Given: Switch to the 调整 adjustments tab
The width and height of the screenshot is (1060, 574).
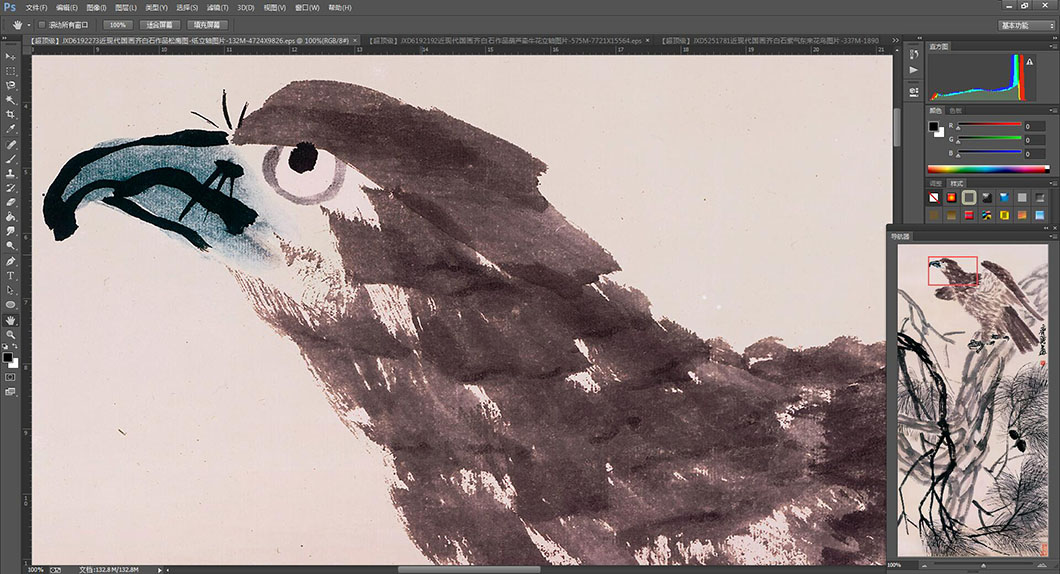Looking at the screenshot, I should pyautogui.click(x=936, y=183).
